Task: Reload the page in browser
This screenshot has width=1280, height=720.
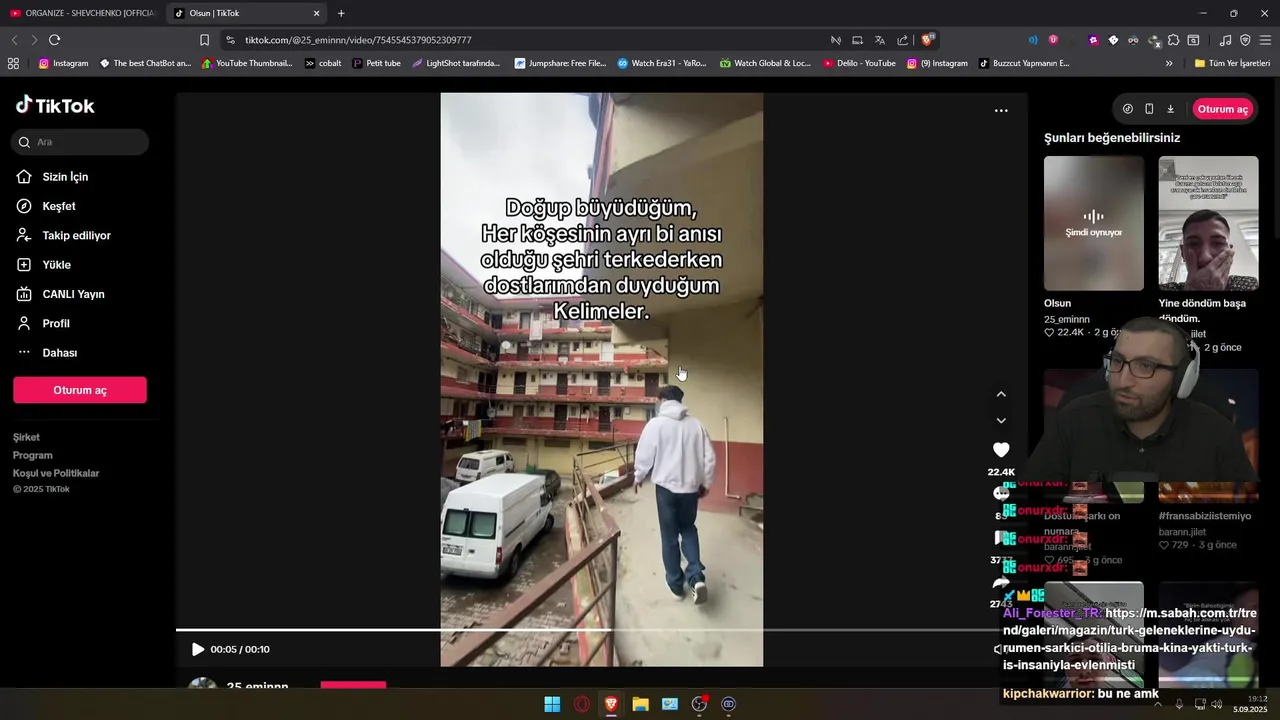Action: (x=54, y=40)
